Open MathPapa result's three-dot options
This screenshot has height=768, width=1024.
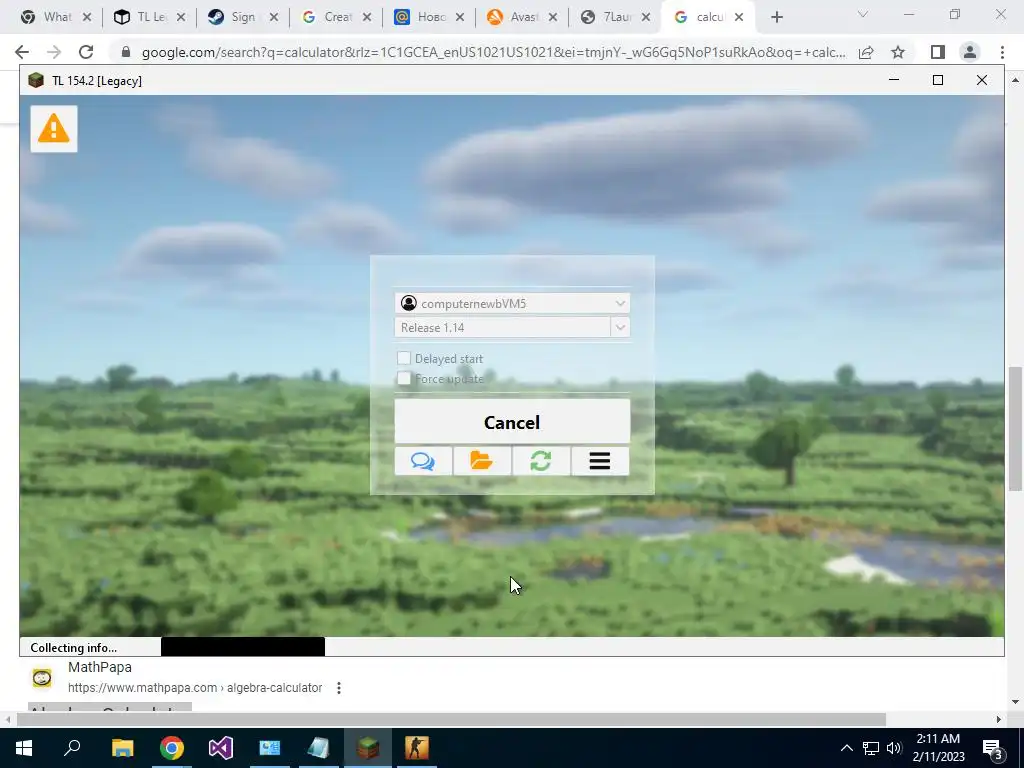click(338, 688)
